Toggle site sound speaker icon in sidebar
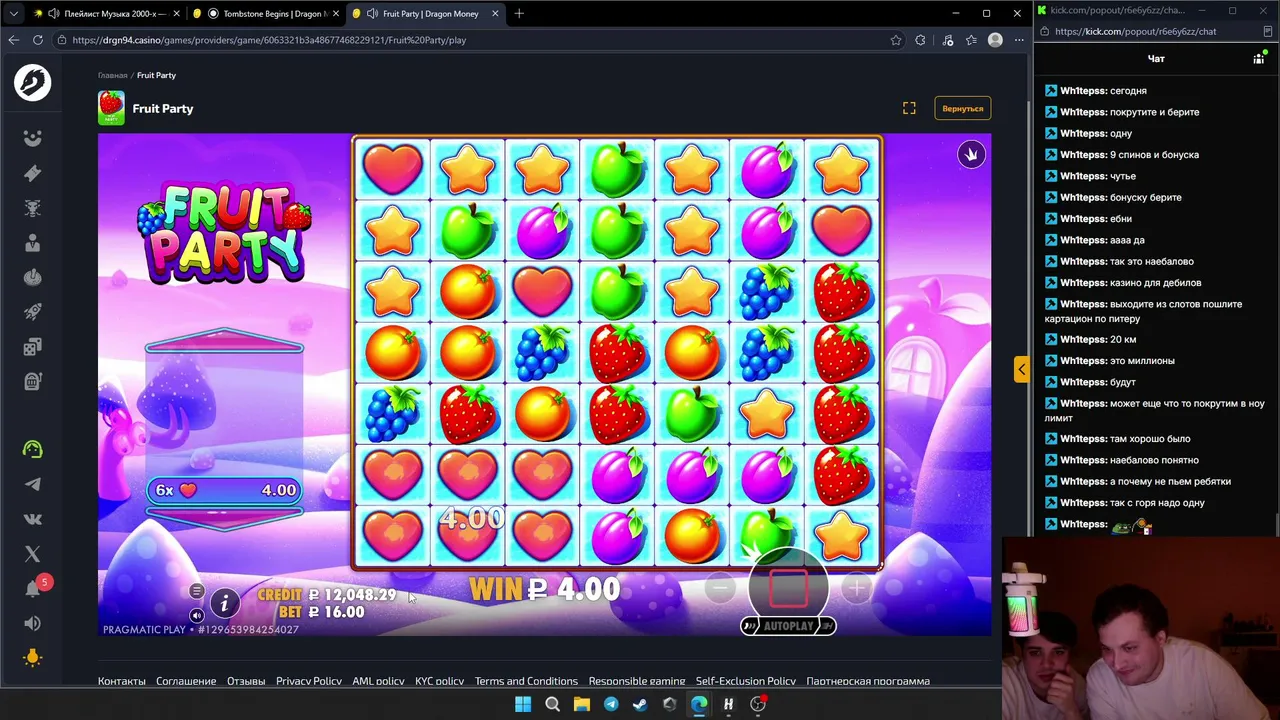This screenshot has width=1280, height=720. click(32, 623)
